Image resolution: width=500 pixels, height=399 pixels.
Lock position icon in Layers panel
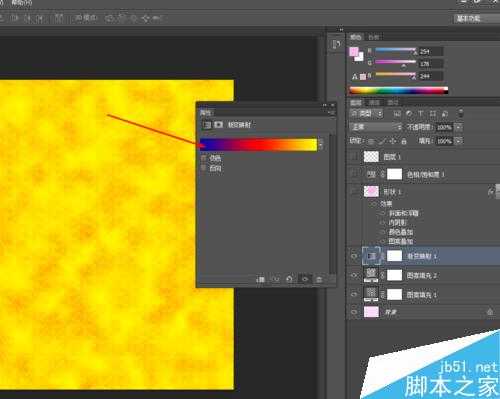393,141
